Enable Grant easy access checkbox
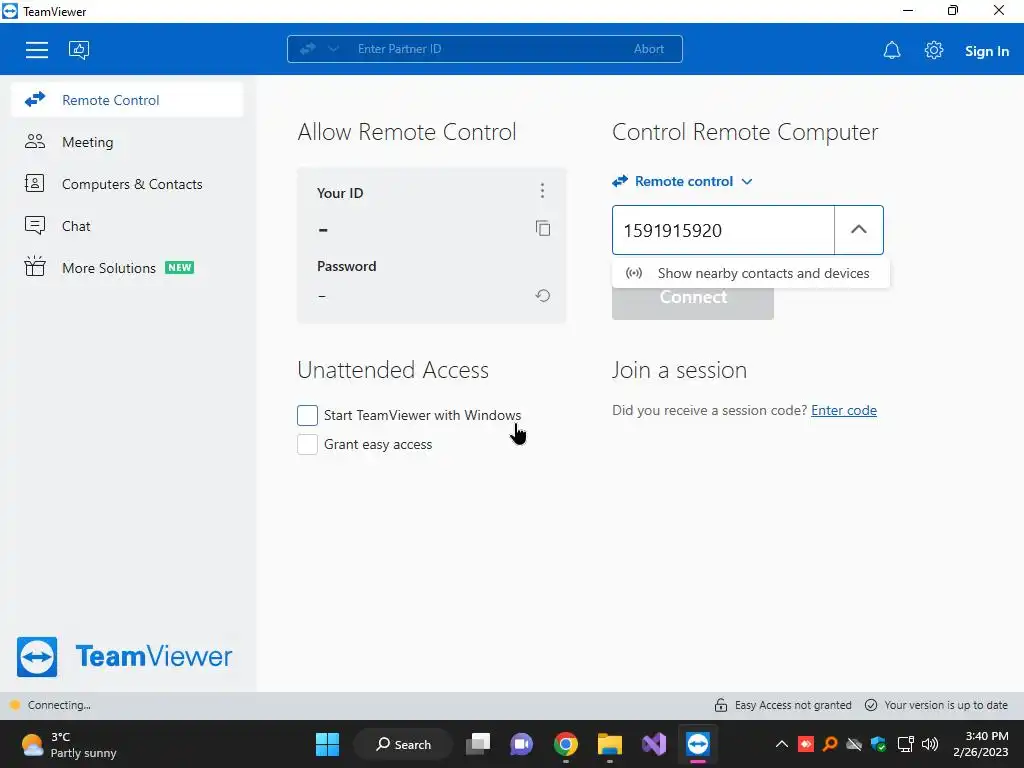Image resolution: width=1024 pixels, height=768 pixels. click(x=307, y=444)
